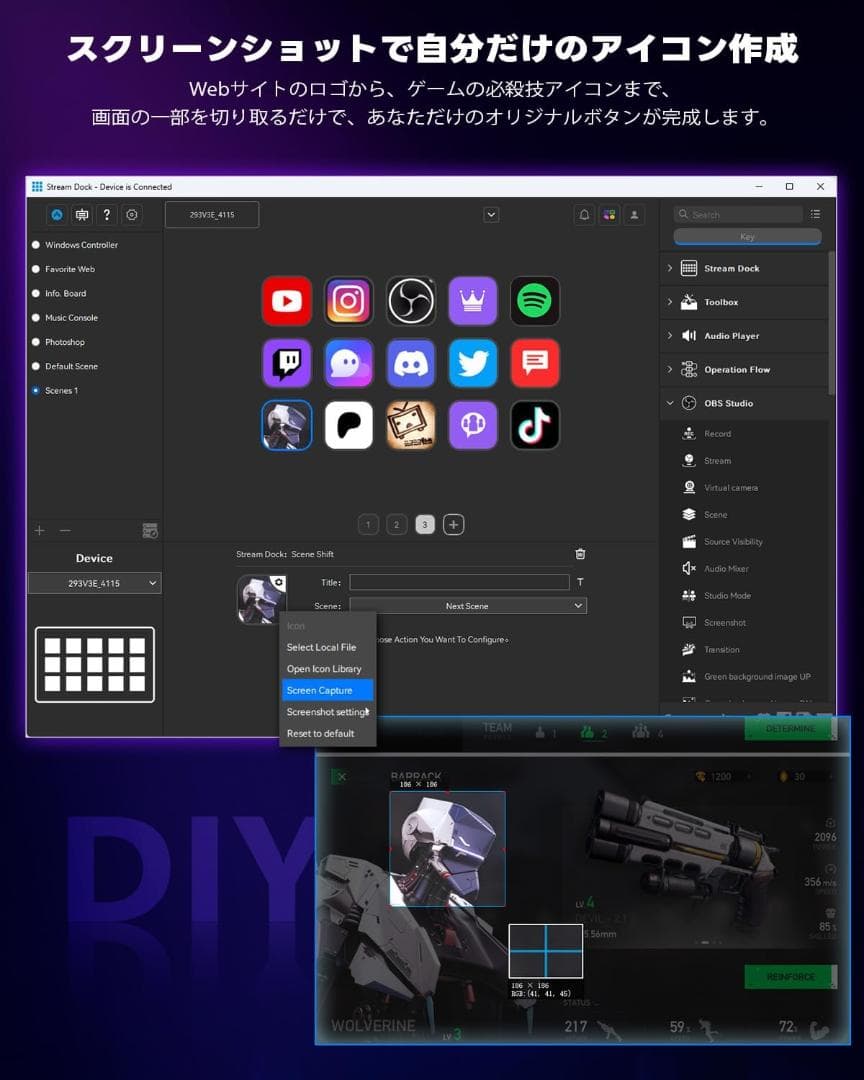Open settings gear in top toolbar
The height and width of the screenshot is (1080, 864).
tap(132, 215)
